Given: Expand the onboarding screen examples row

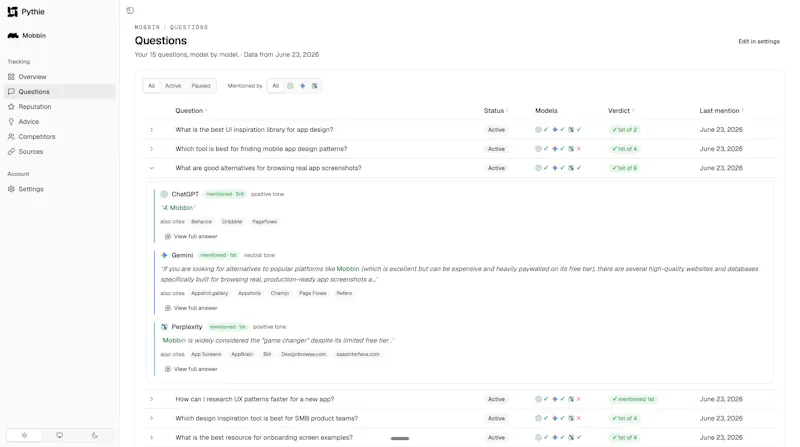Looking at the screenshot, I should point(152,437).
